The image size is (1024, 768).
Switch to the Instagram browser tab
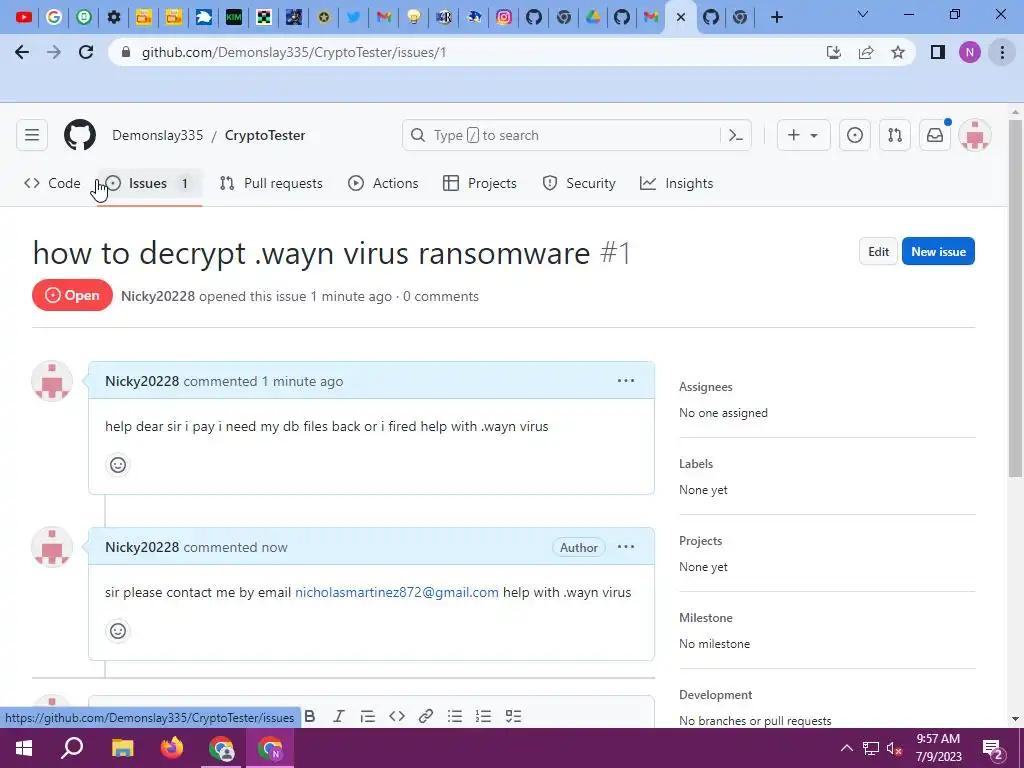tap(504, 17)
